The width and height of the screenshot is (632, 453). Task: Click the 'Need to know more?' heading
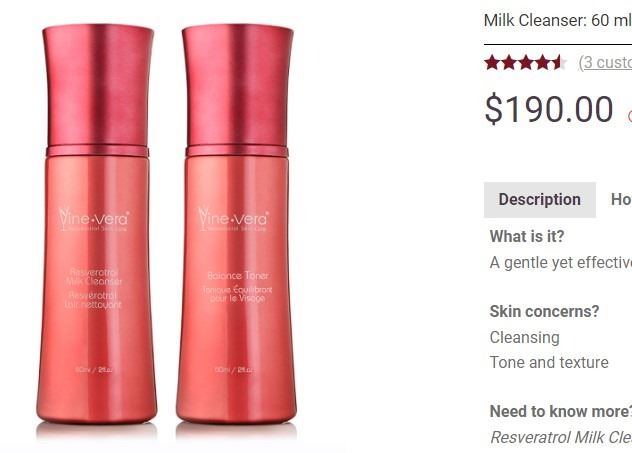point(561,411)
